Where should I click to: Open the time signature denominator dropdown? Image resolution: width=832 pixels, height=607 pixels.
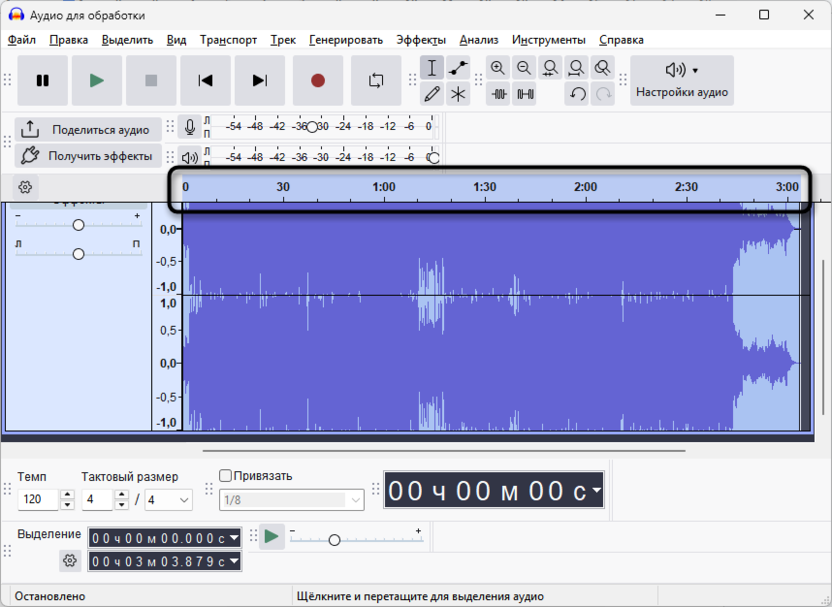[168, 500]
